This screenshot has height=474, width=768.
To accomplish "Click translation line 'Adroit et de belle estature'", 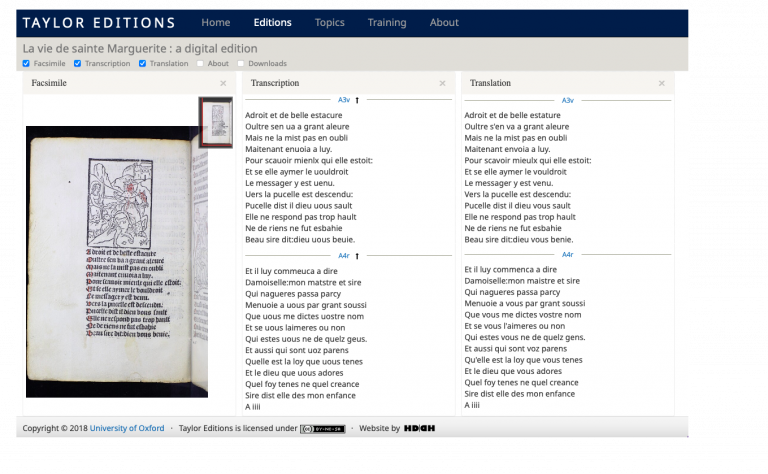I will (x=512, y=115).
